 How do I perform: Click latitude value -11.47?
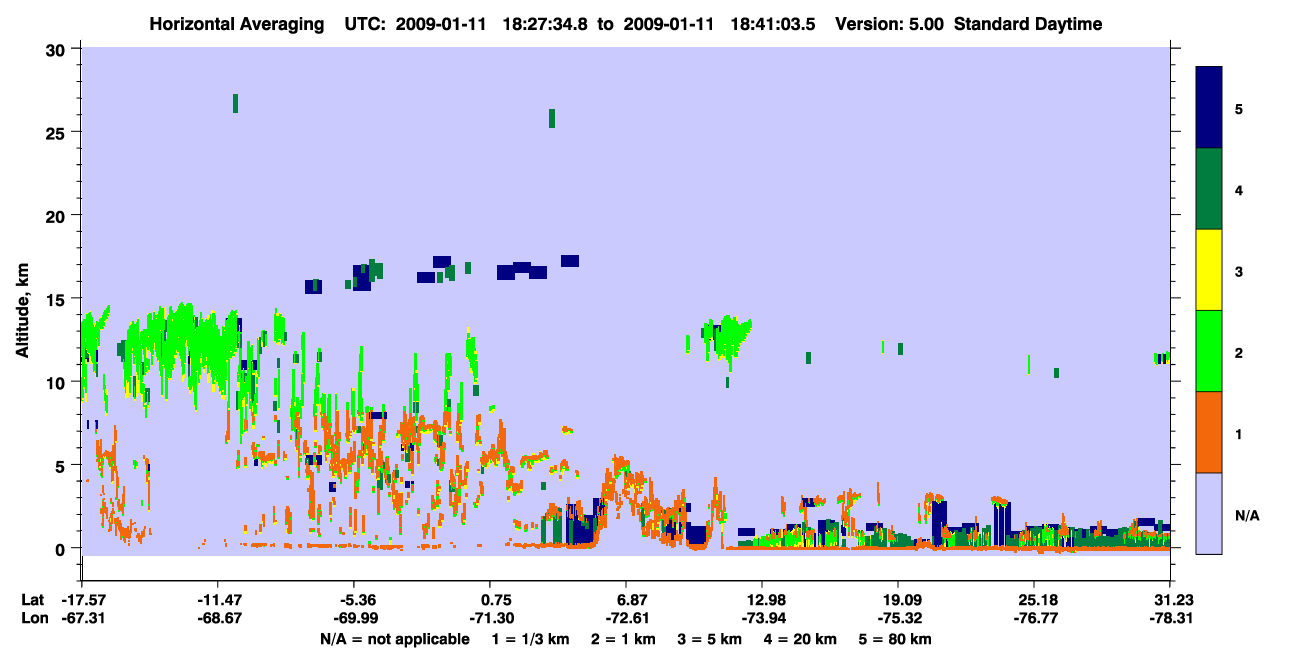click(217, 600)
